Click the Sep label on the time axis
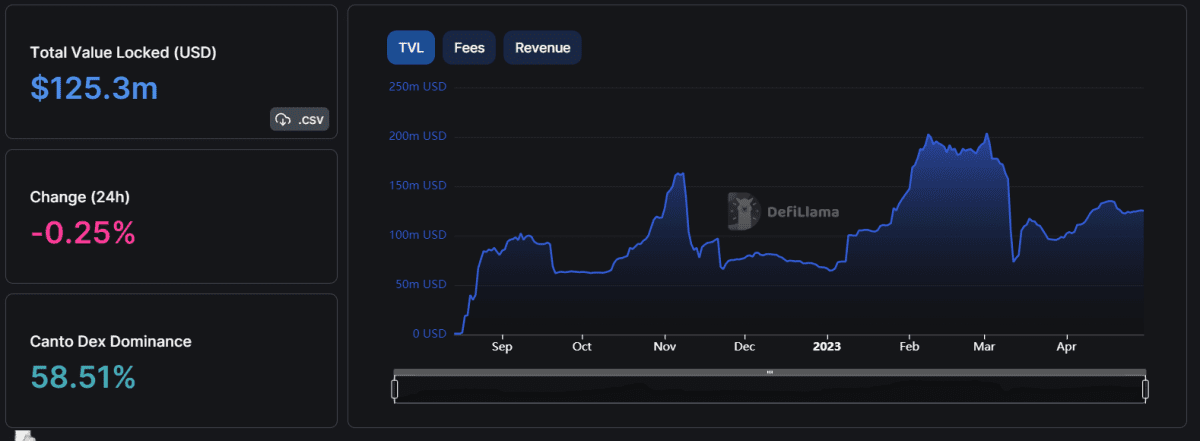Screen dimensions: 1200x441 [x=502, y=347]
